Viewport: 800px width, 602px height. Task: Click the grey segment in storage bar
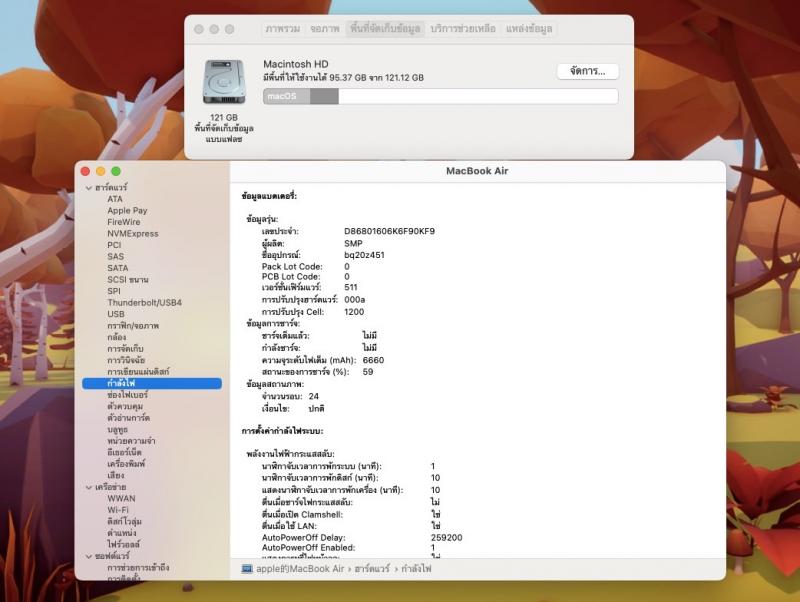coord(324,96)
